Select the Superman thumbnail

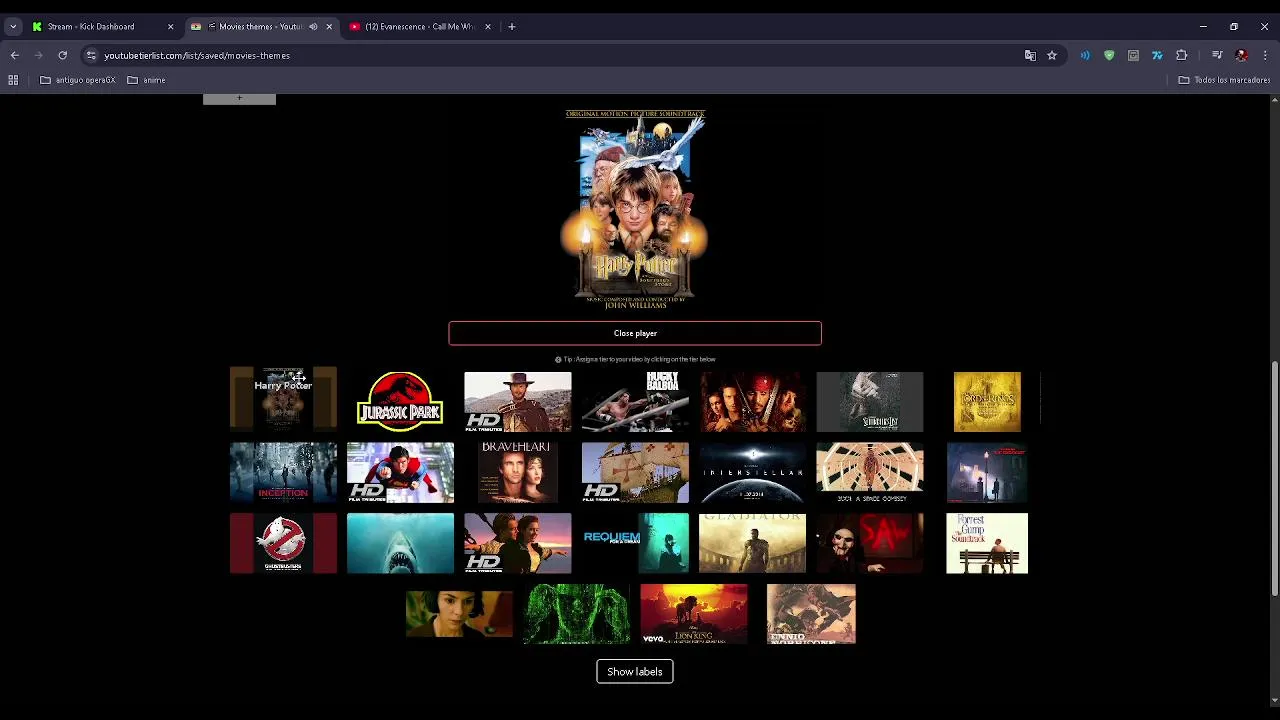pyautogui.click(x=400, y=472)
